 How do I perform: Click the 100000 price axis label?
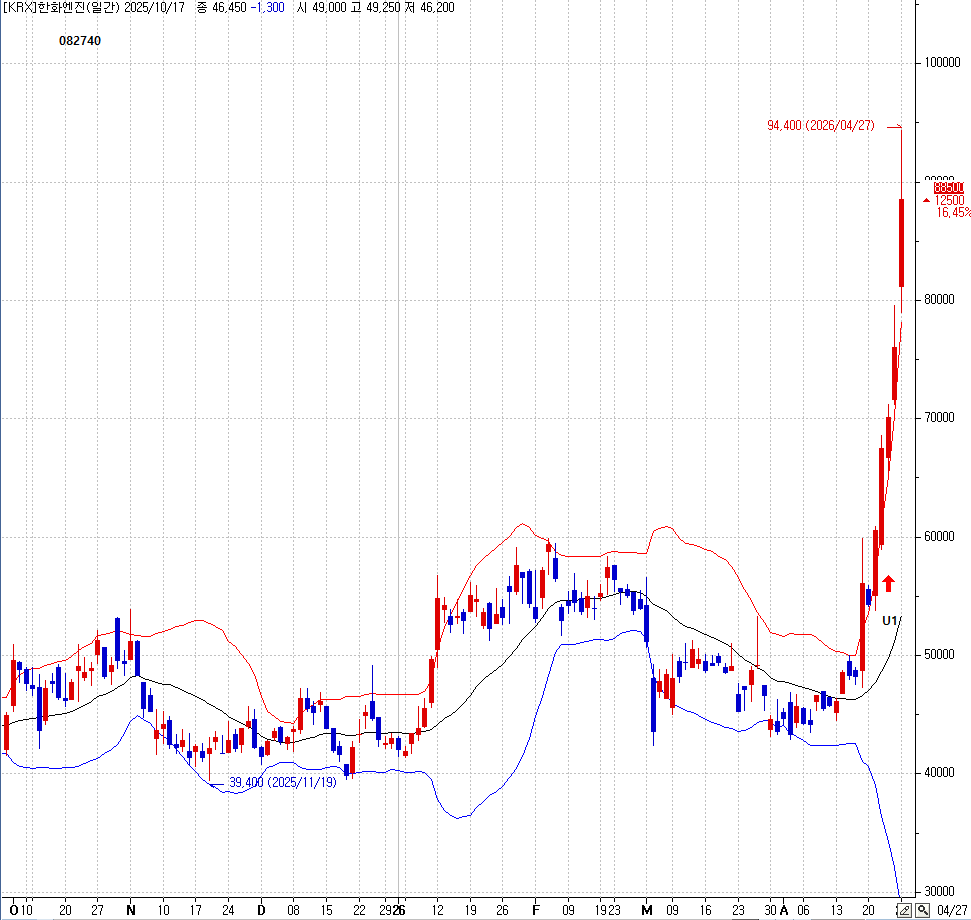point(942,63)
